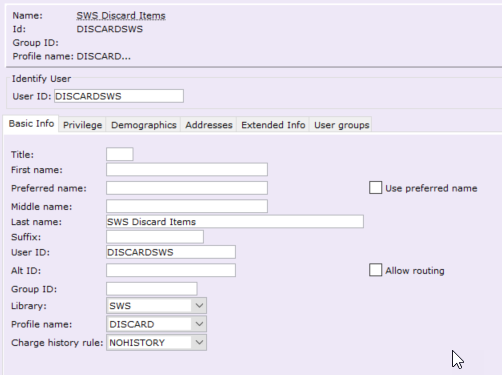Enable the Use preferred name checkbox
Image resolution: width=502 pixels, height=375 pixels.
pos(375,188)
